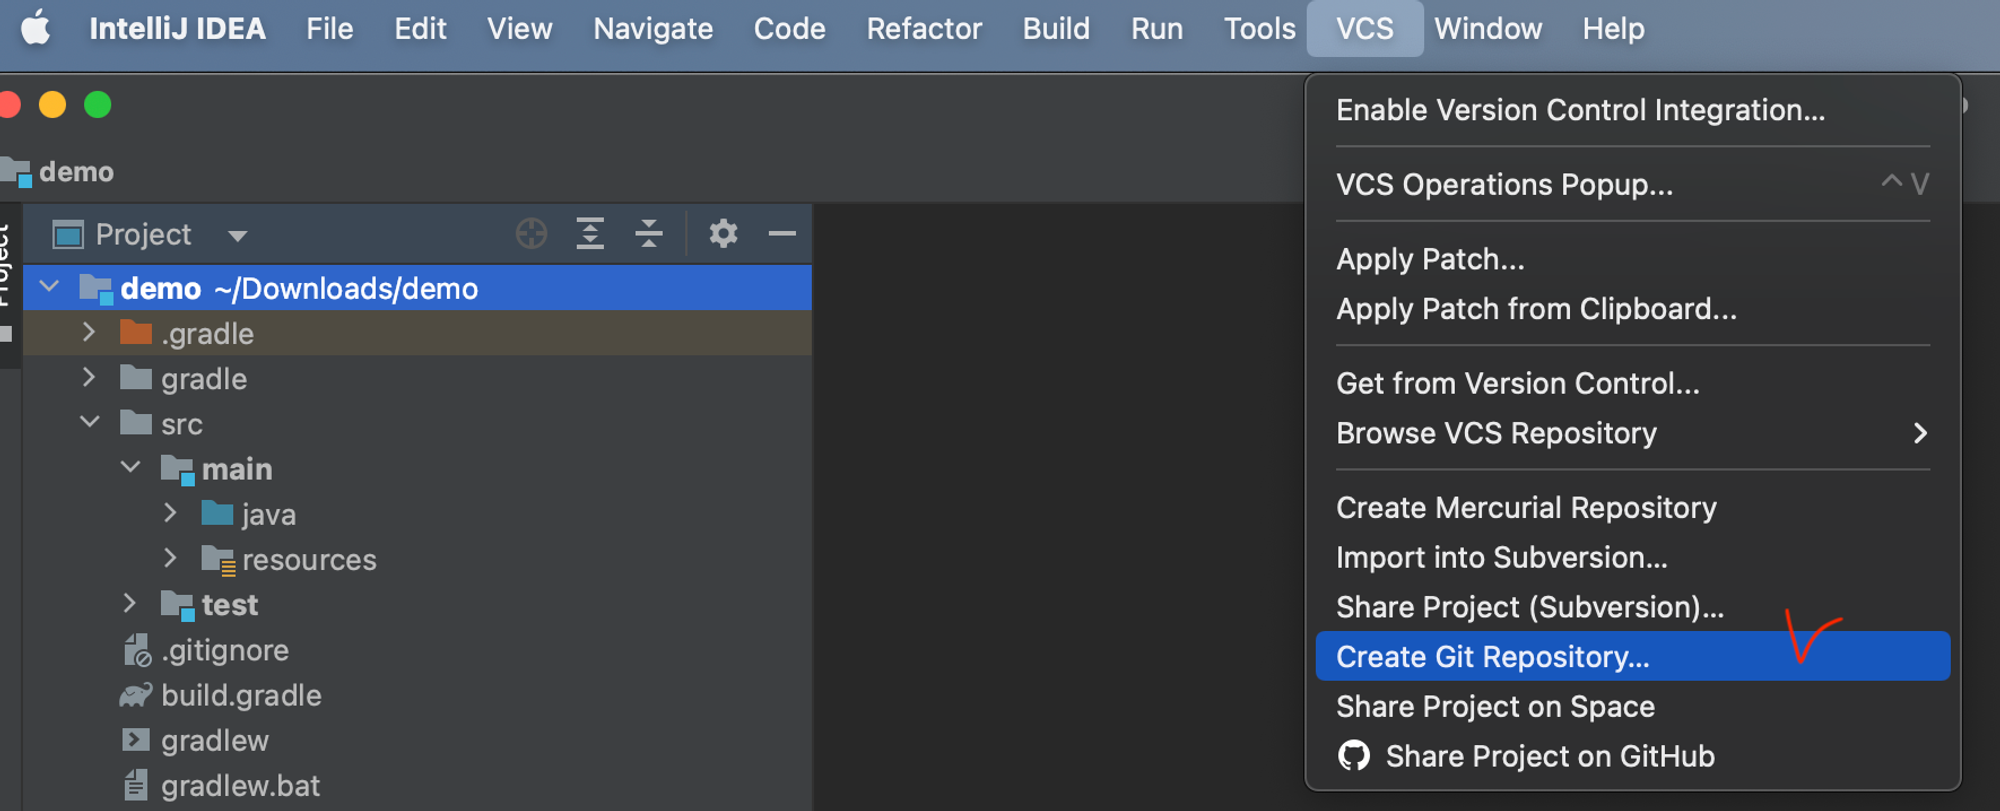Viewport: 2000px width, 811px height.
Task: Click the locate file crosshair icon
Action: pyautogui.click(x=531, y=234)
